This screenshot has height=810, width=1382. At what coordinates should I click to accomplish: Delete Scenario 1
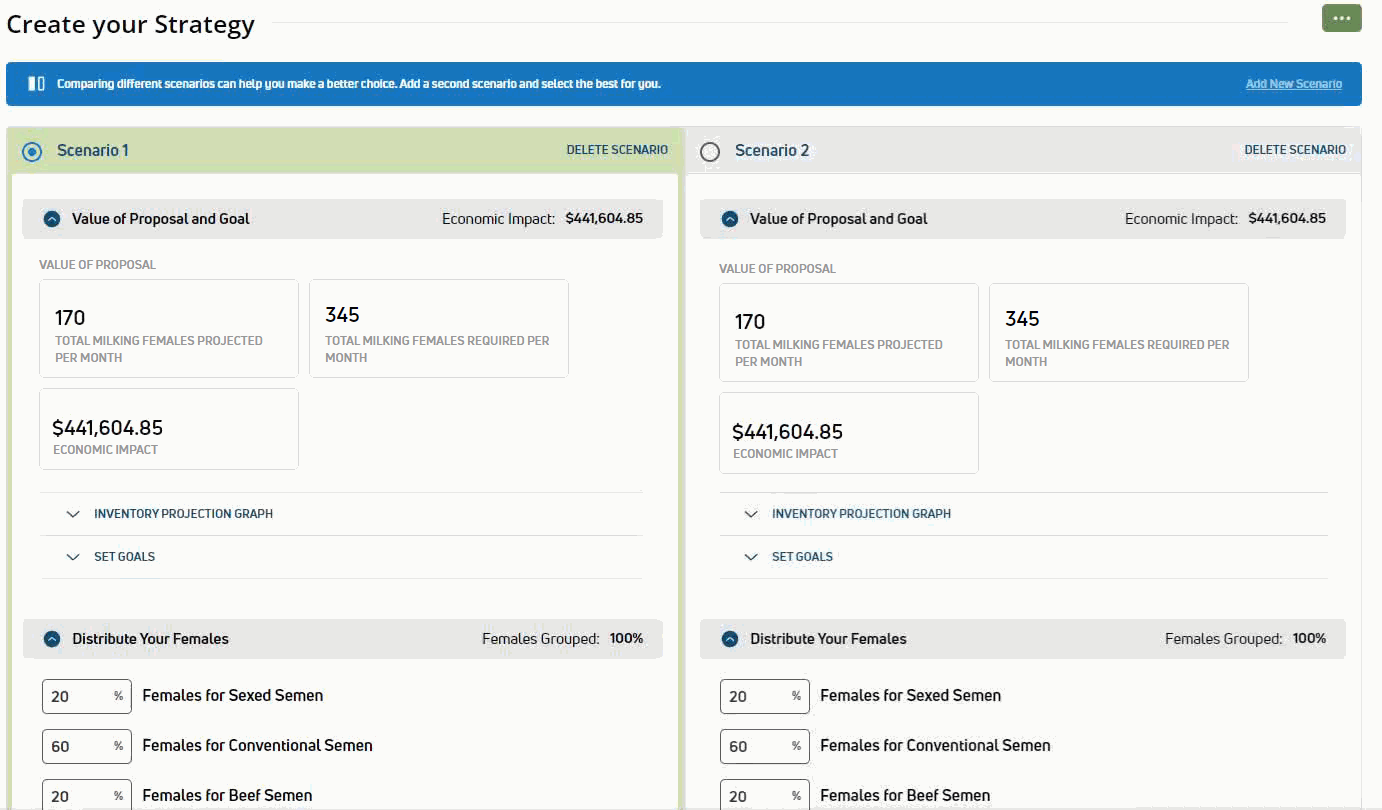617,150
